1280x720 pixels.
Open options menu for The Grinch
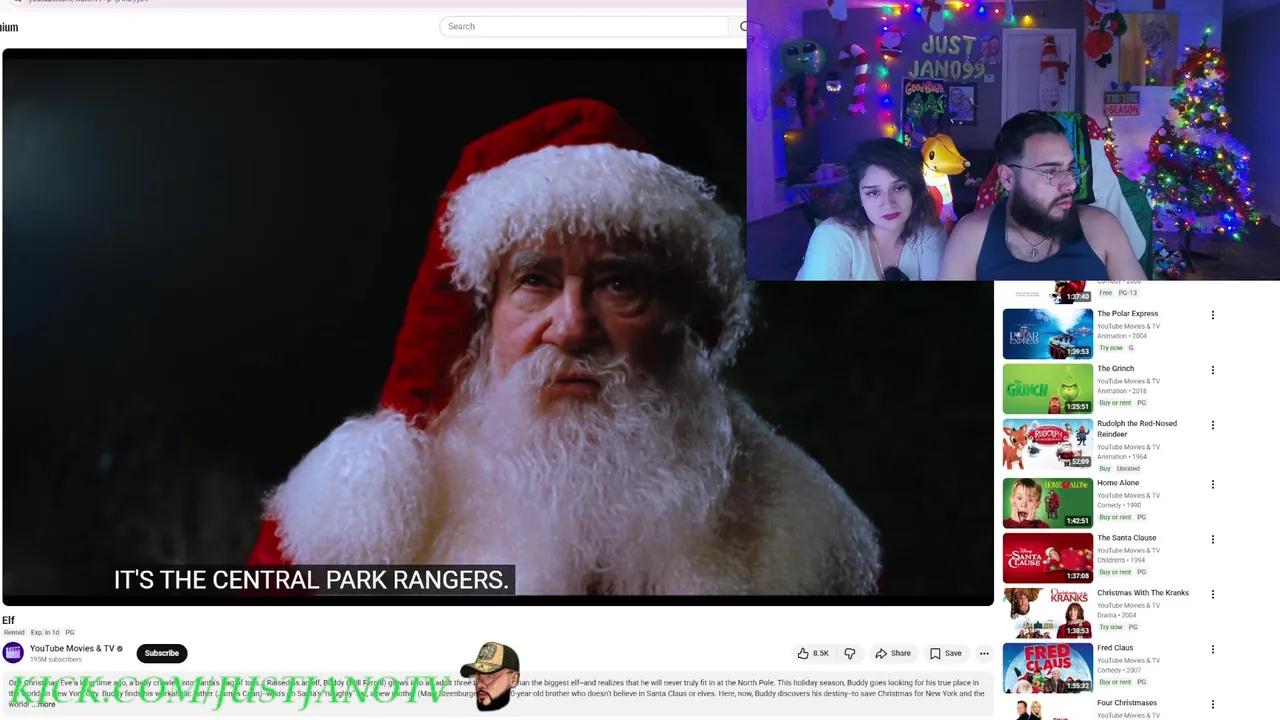click(1213, 370)
